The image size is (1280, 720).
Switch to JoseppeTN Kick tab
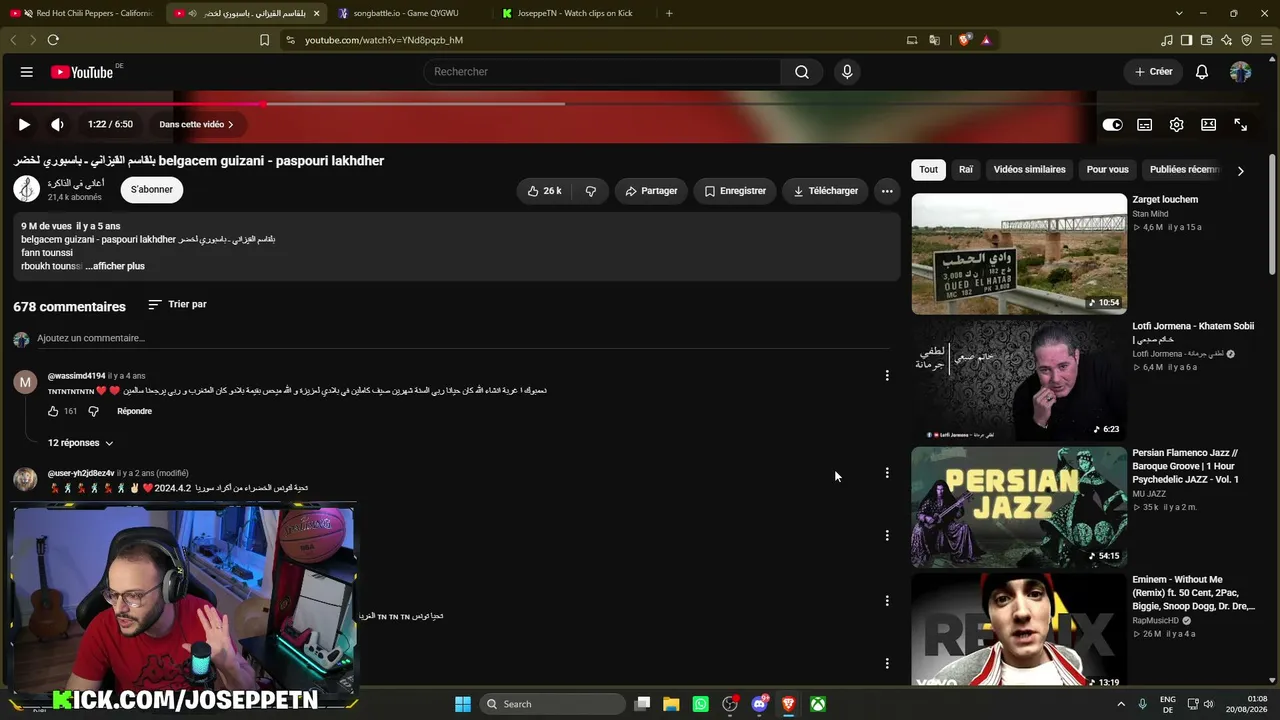pyautogui.click(x=575, y=13)
